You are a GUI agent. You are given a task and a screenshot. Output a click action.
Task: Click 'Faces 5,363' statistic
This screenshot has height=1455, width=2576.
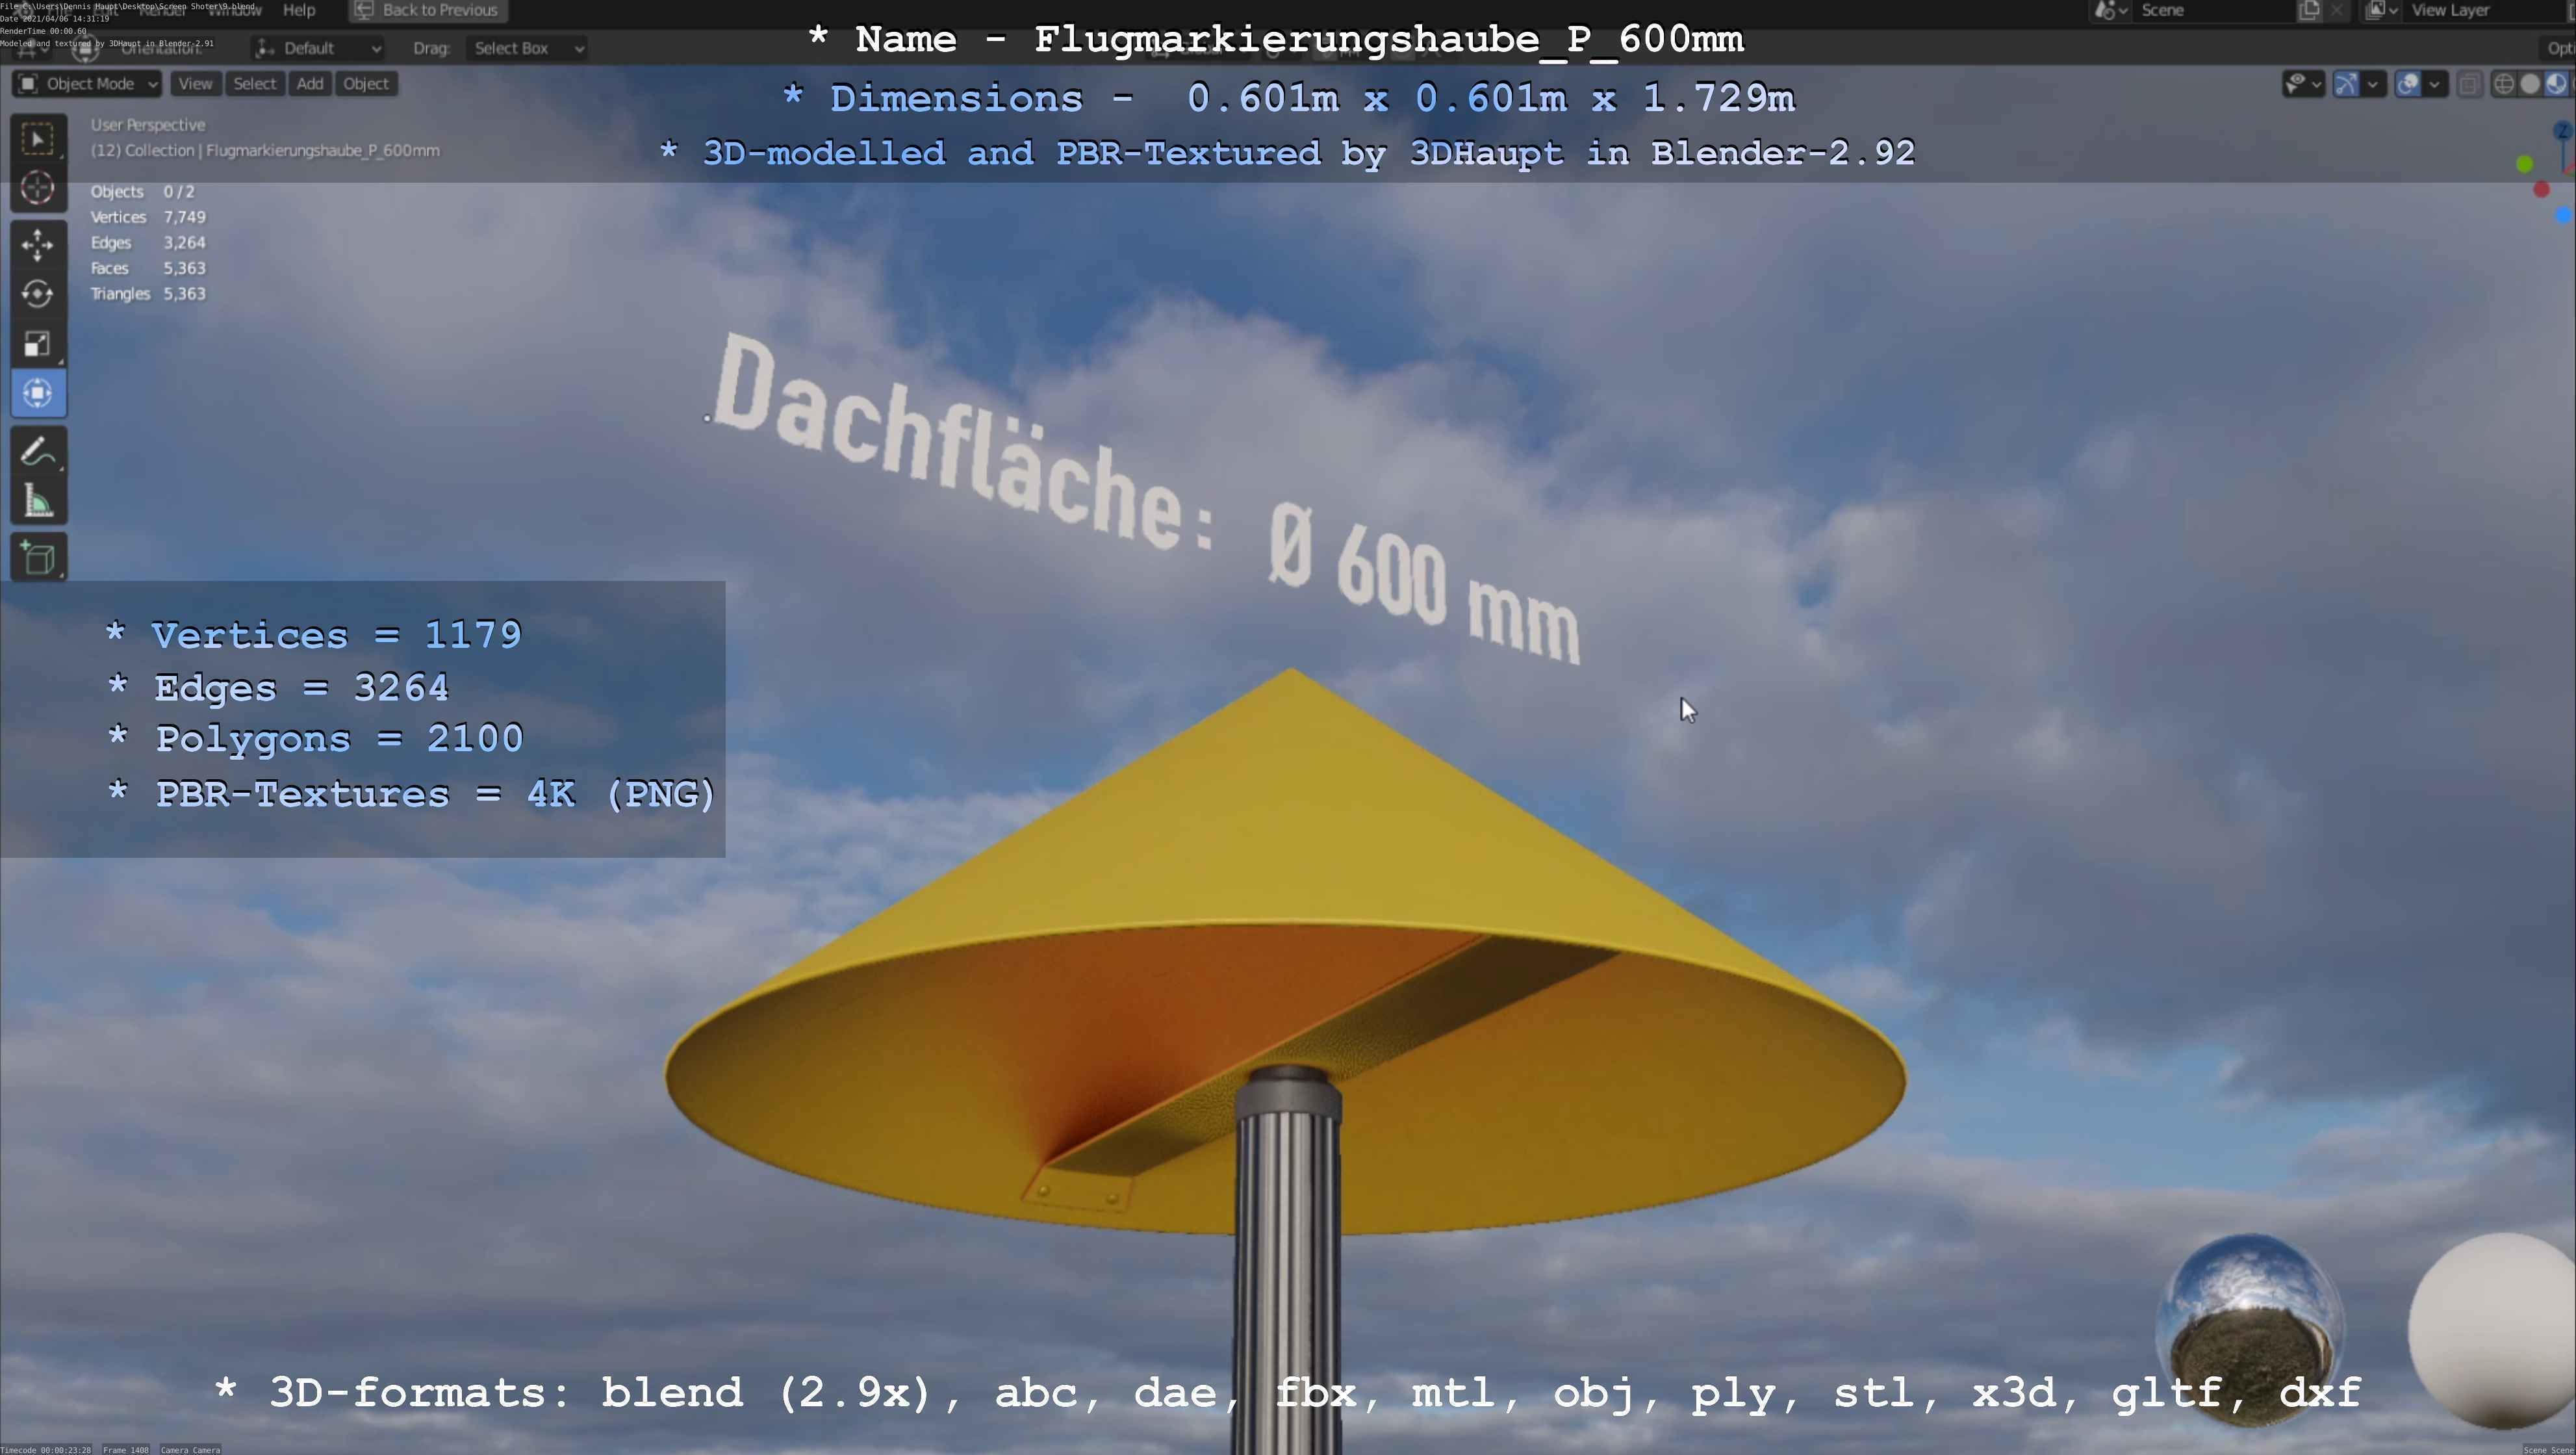(148, 268)
